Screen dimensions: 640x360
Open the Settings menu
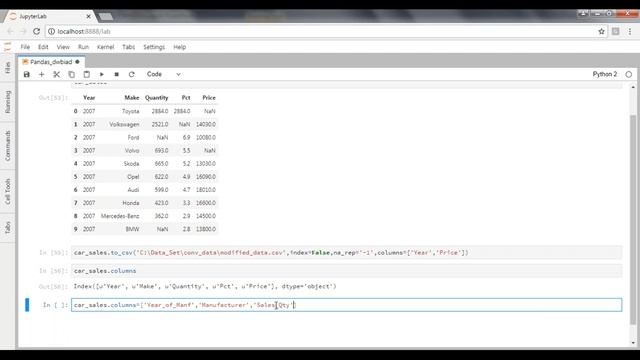pos(154,47)
